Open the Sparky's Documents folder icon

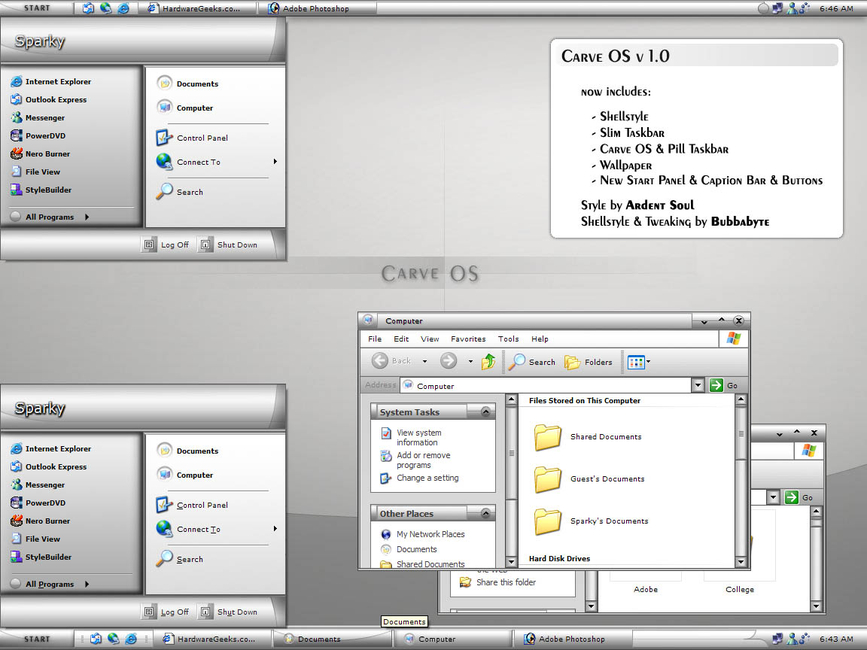coord(547,522)
